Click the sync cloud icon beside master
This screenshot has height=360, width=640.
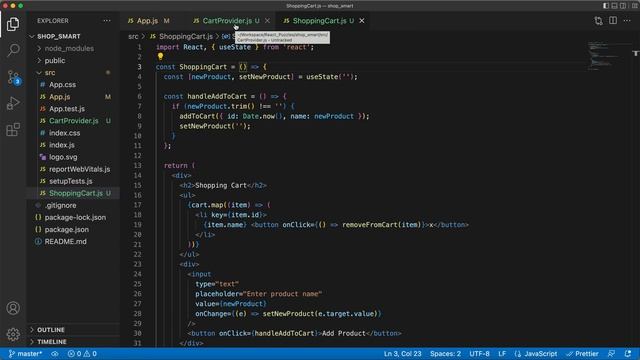point(54,353)
